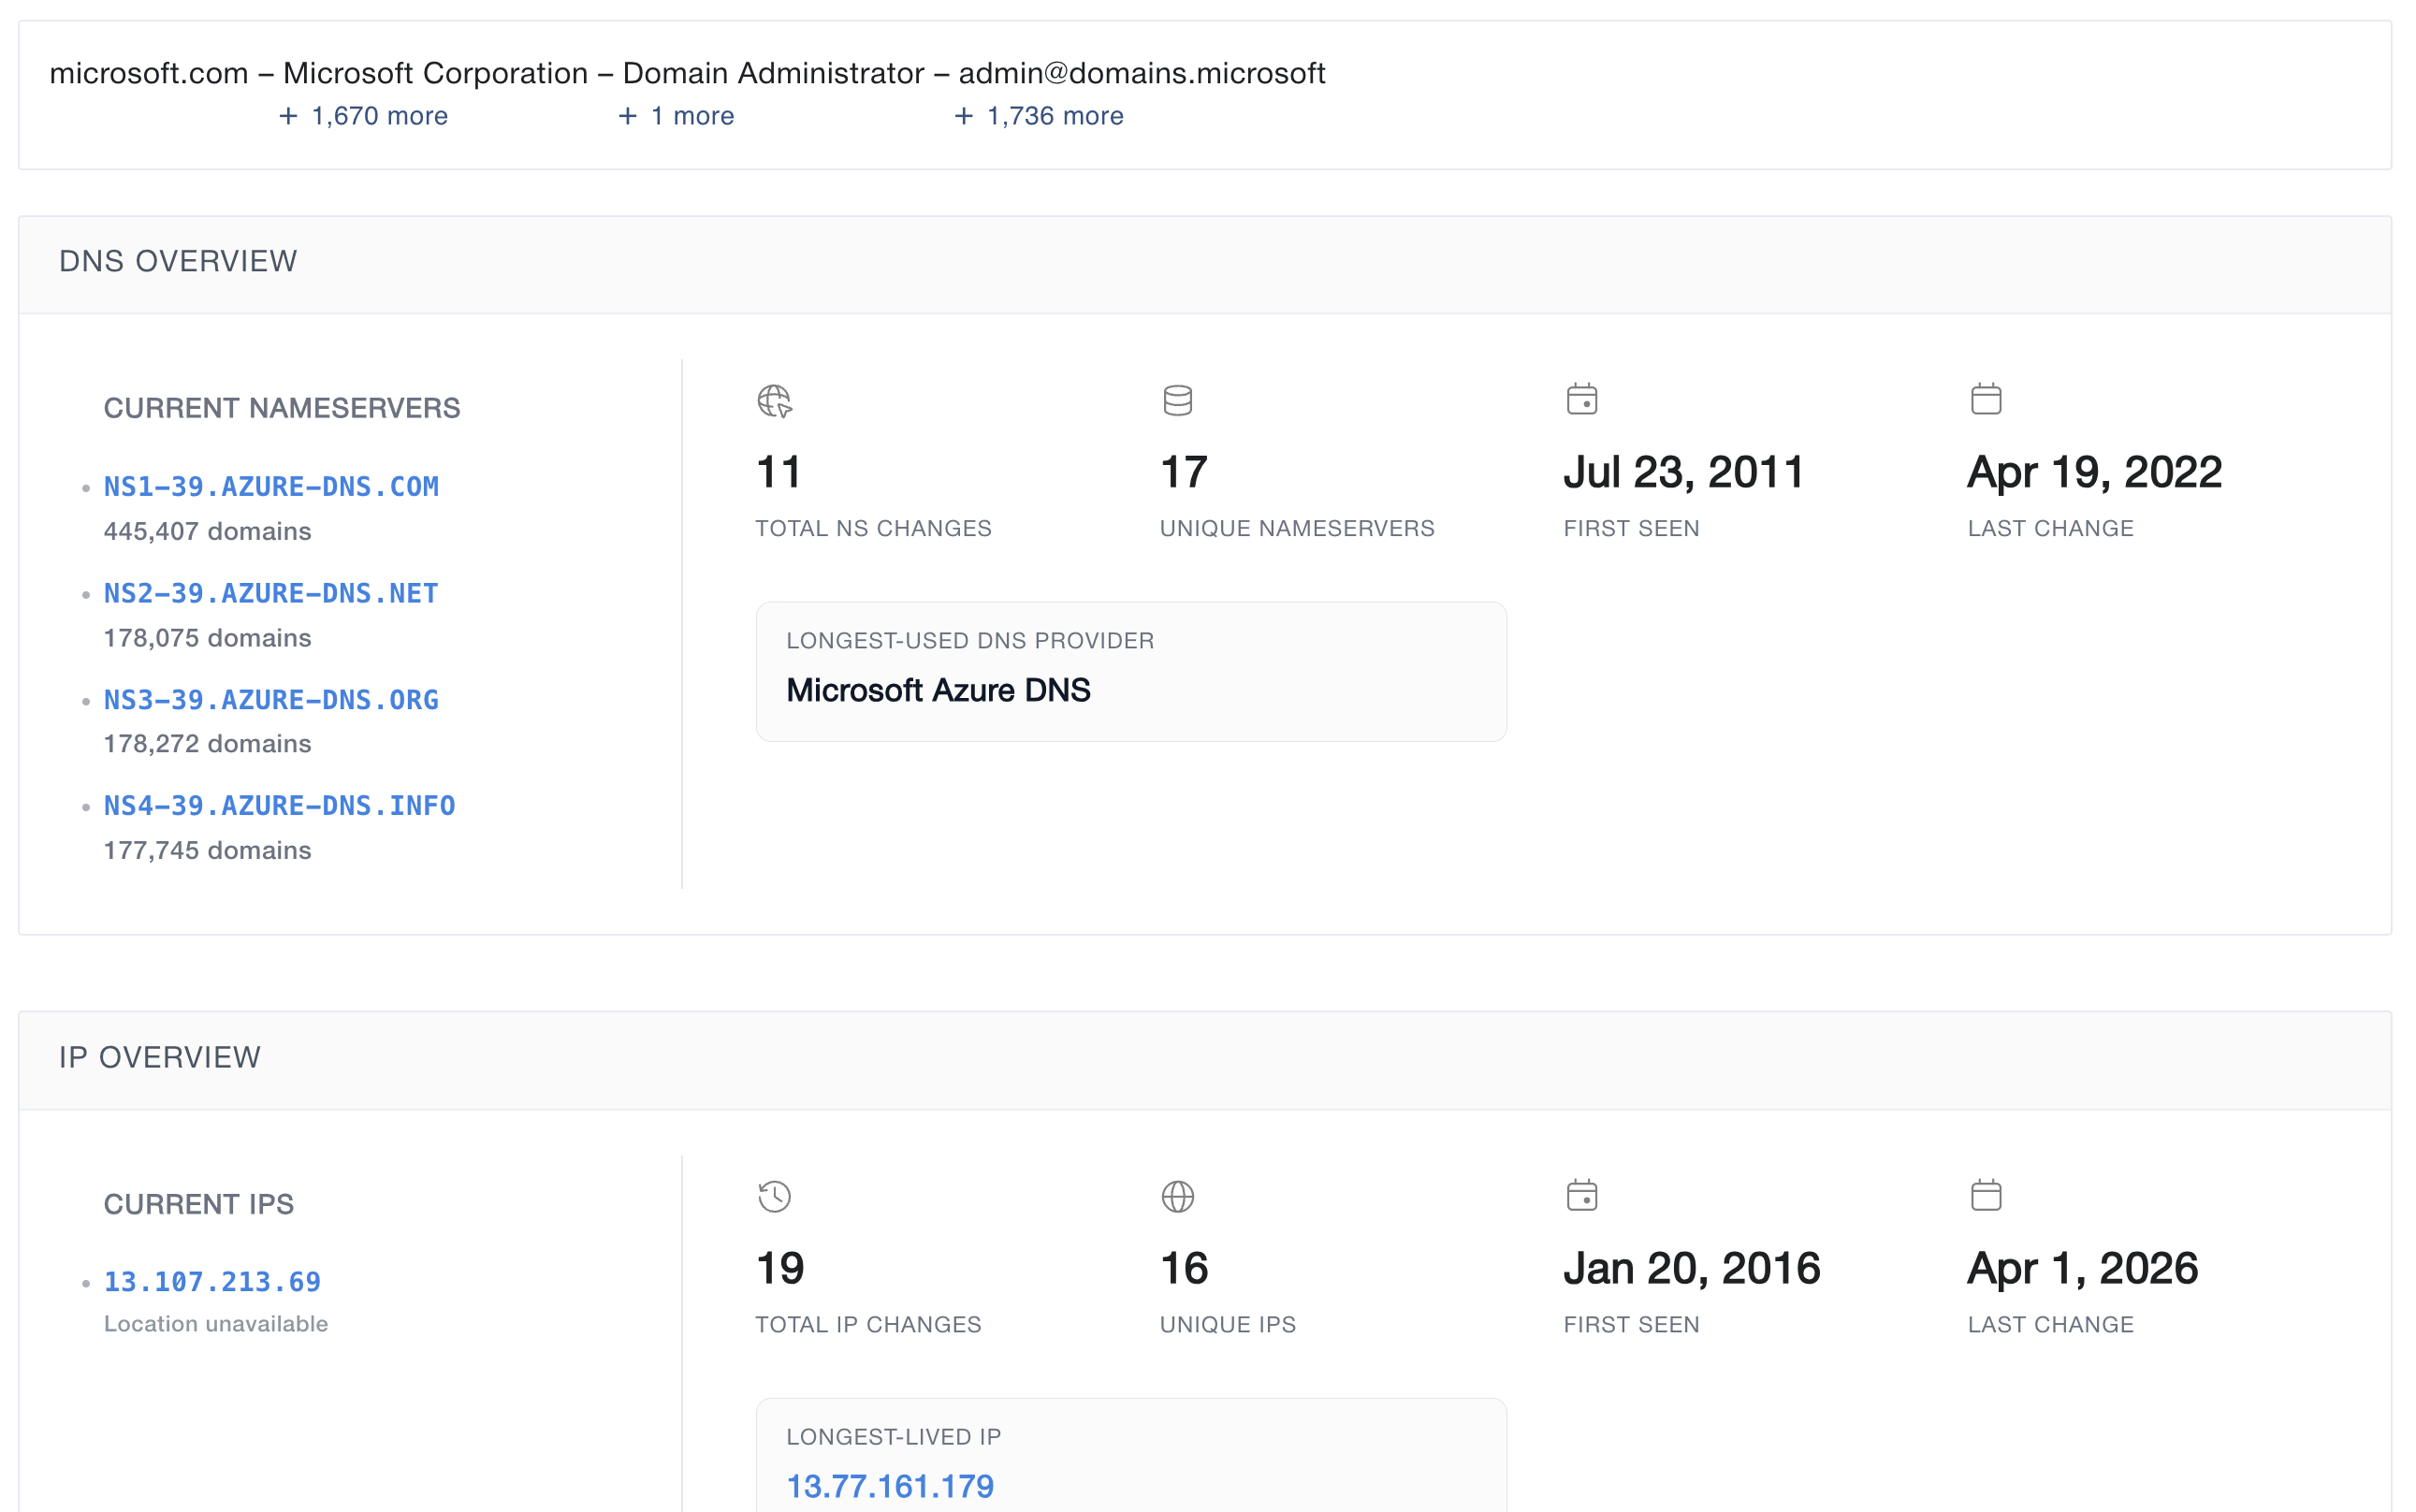The image size is (2416, 1512).
Task: Expand the '+ 1 more' organizations link
Action: tap(676, 116)
